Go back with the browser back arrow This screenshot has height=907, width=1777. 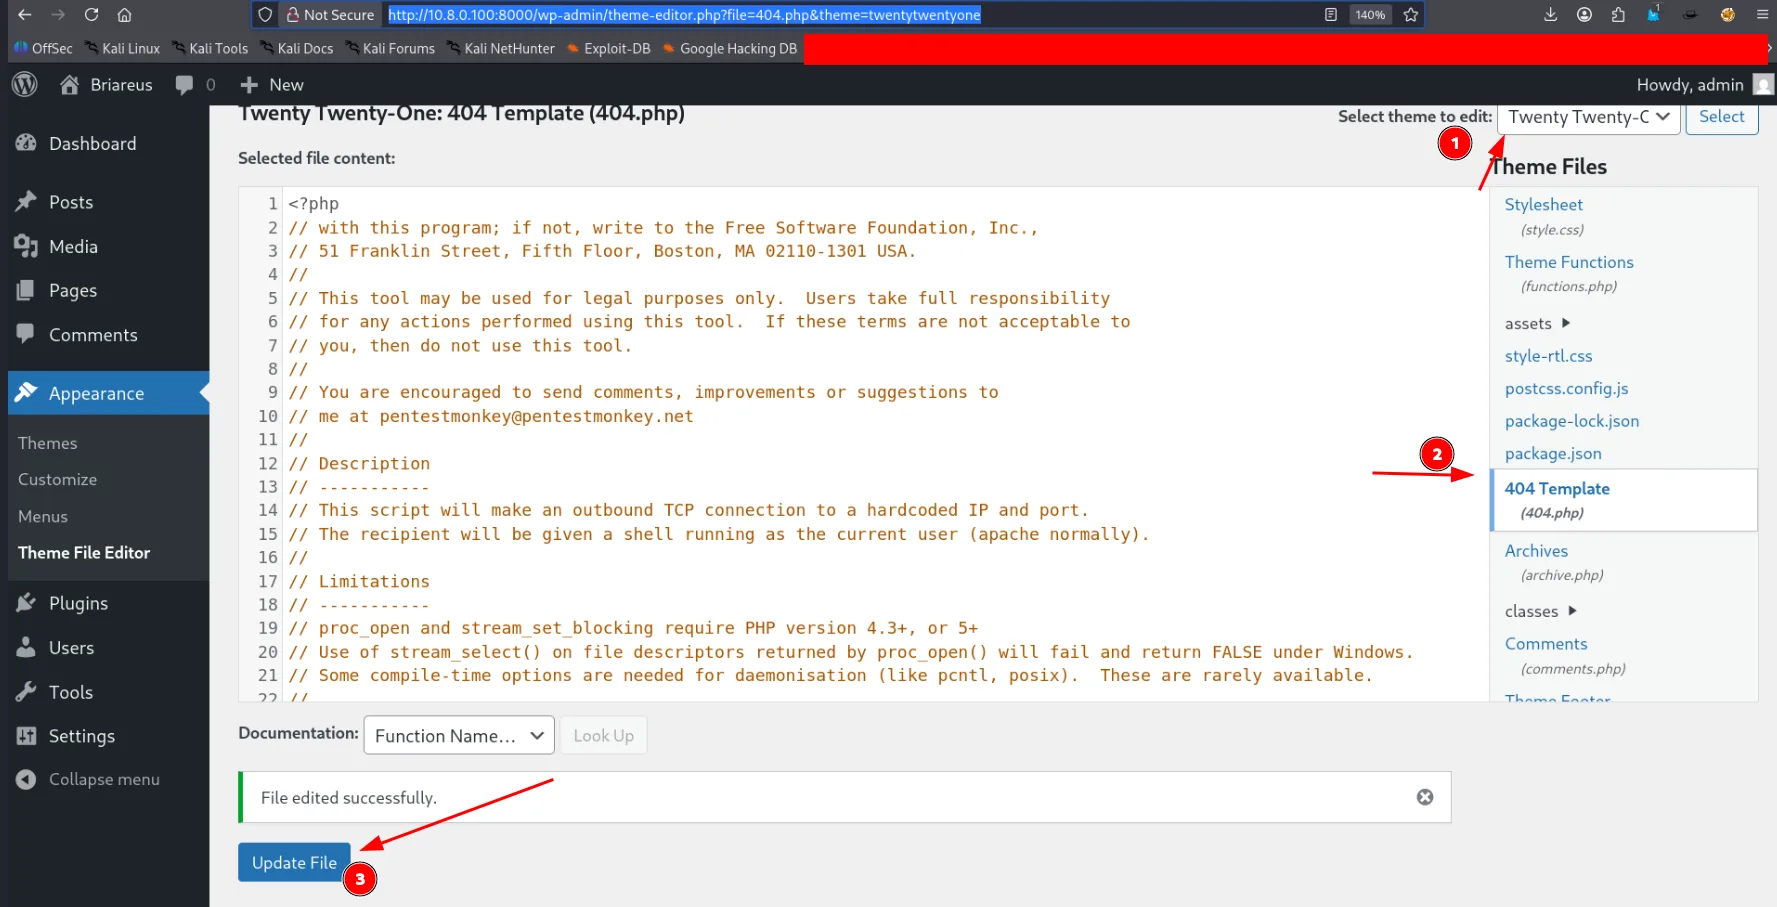pyautogui.click(x=24, y=15)
